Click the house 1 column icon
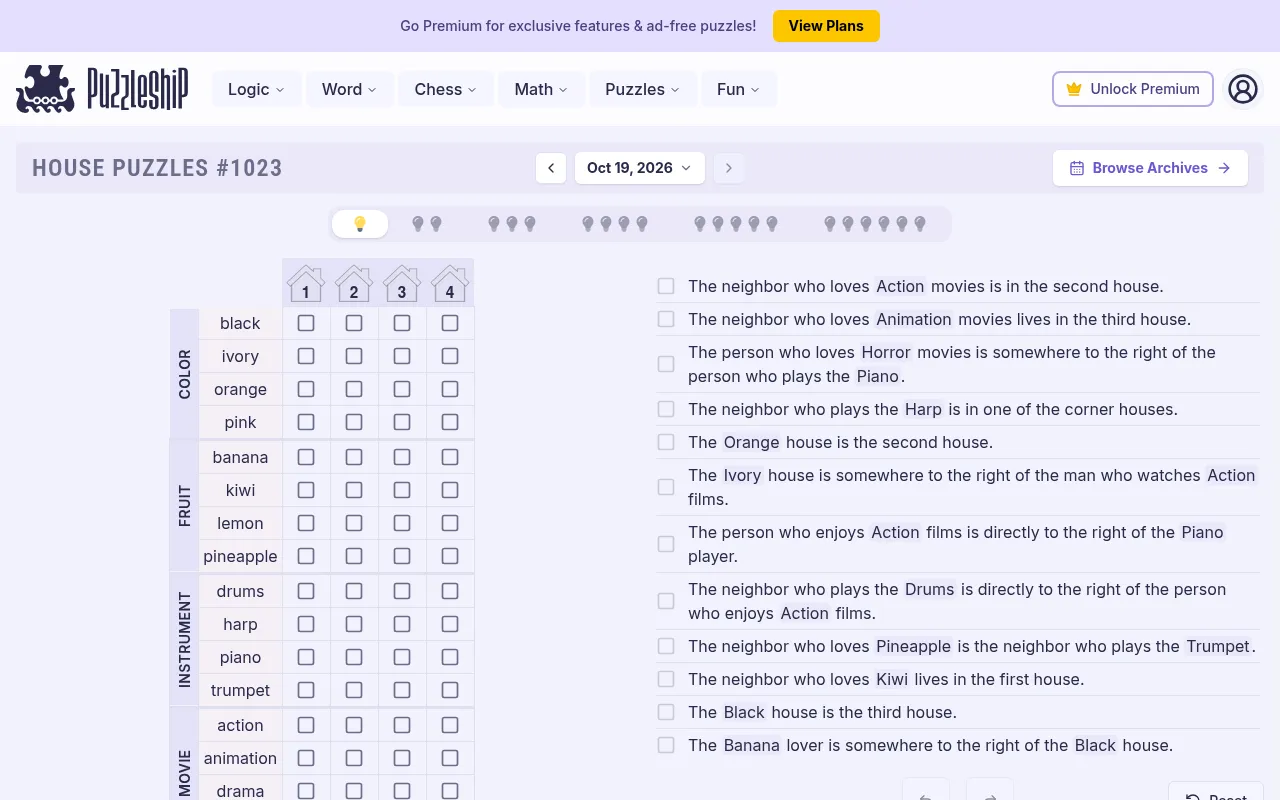The height and width of the screenshot is (800, 1280). coord(306,283)
